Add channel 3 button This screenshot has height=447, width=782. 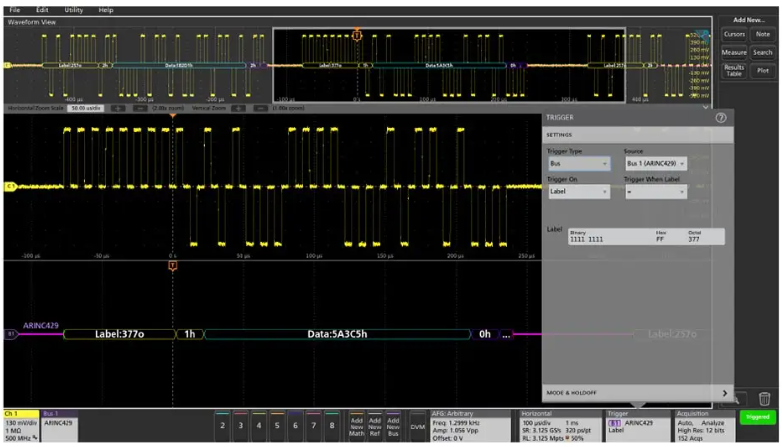[x=240, y=426]
